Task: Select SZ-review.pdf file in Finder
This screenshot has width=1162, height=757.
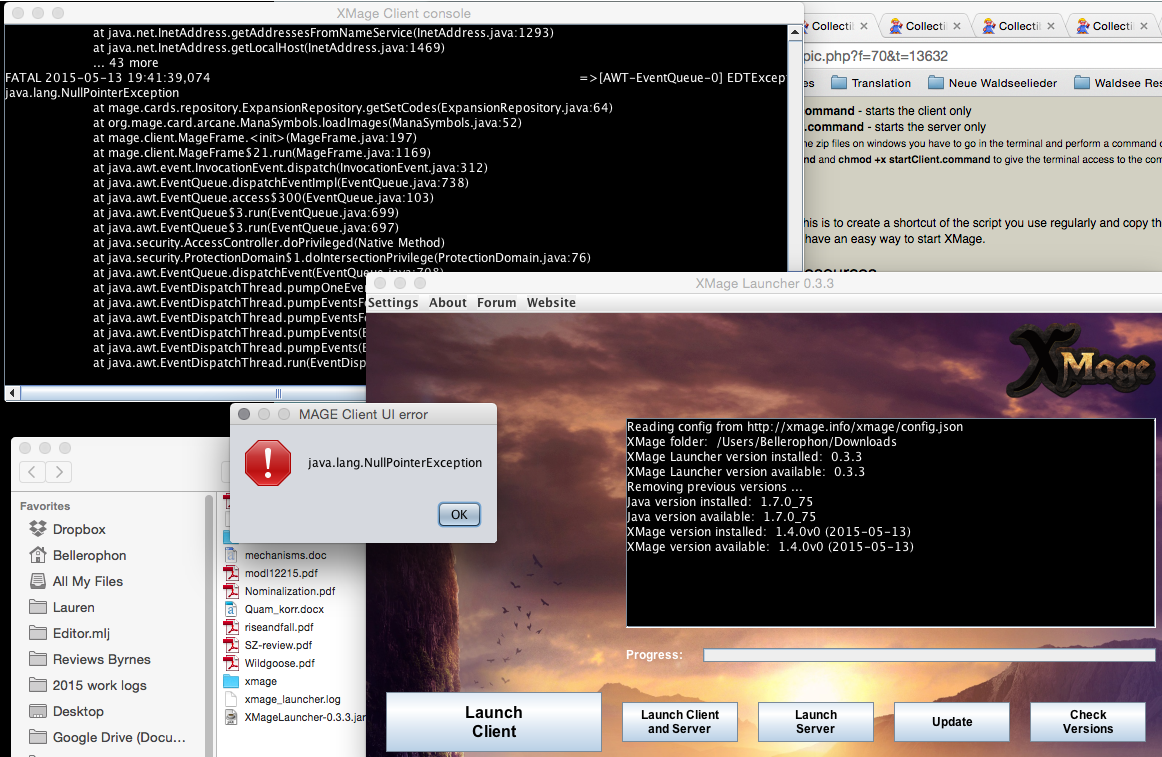Action: coord(268,645)
